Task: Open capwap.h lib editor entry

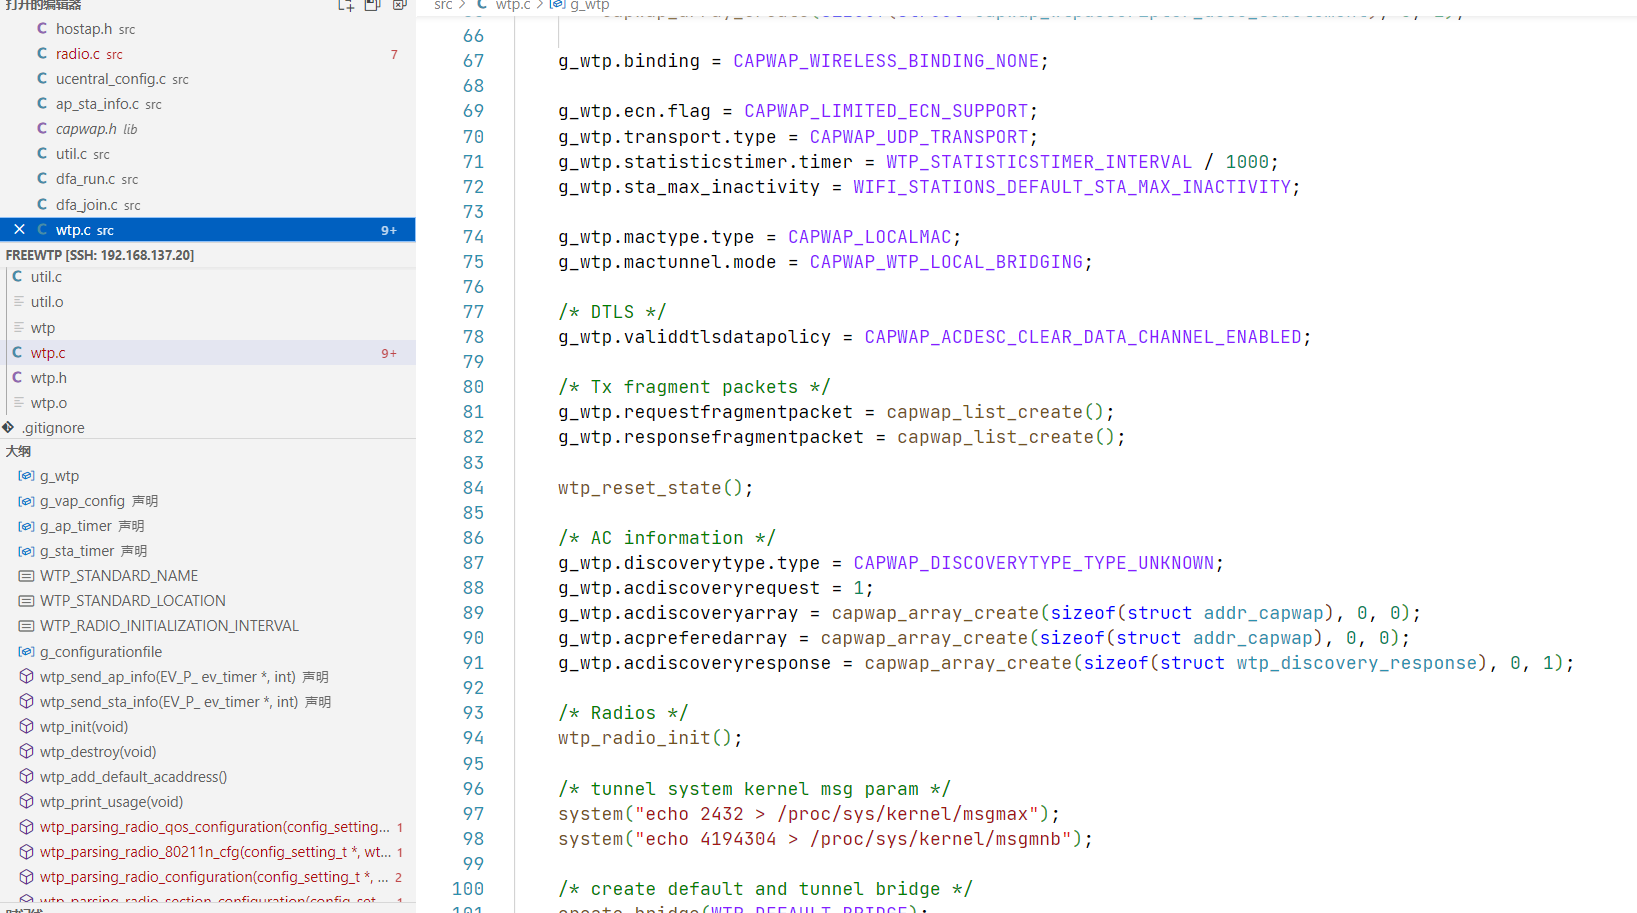Action: pyautogui.click(x=208, y=129)
